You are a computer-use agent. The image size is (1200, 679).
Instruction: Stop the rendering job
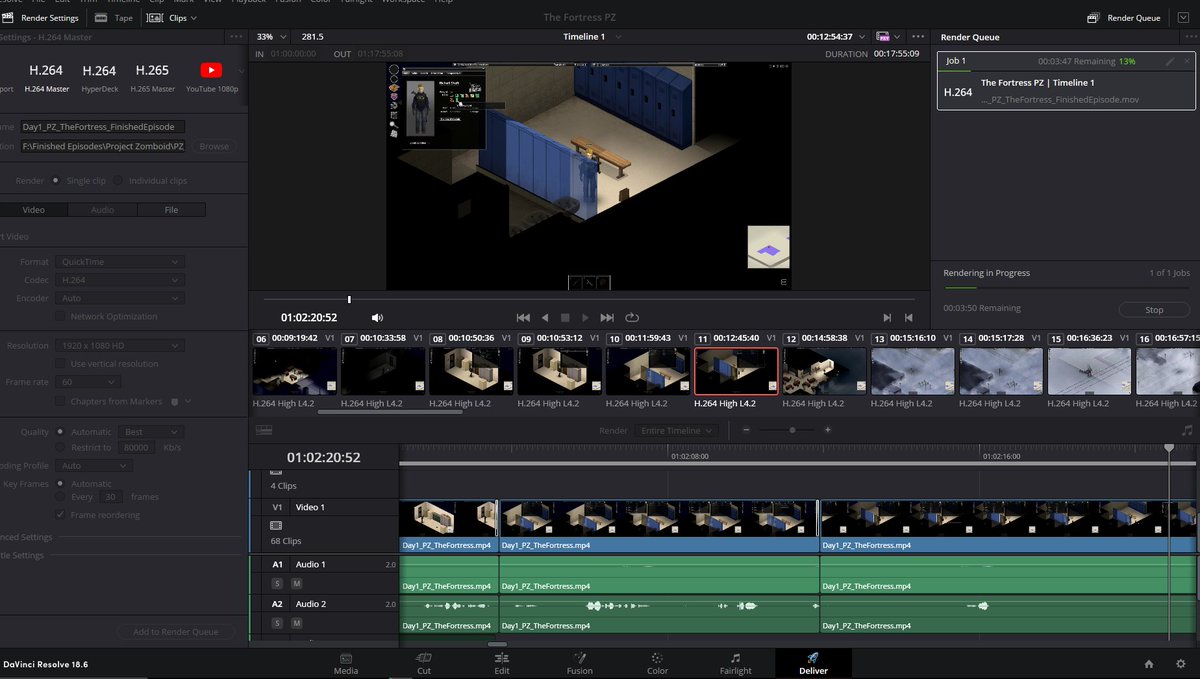(1154, 310)
